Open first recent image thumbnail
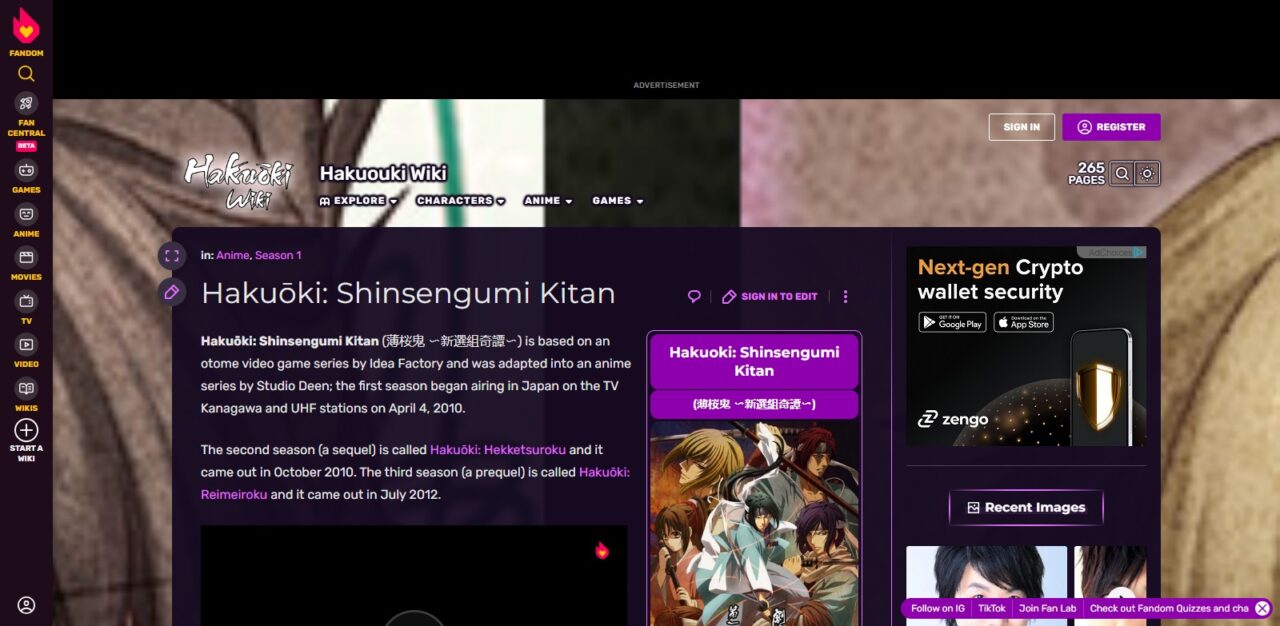The image size is (1280, 626). point(987,586)
